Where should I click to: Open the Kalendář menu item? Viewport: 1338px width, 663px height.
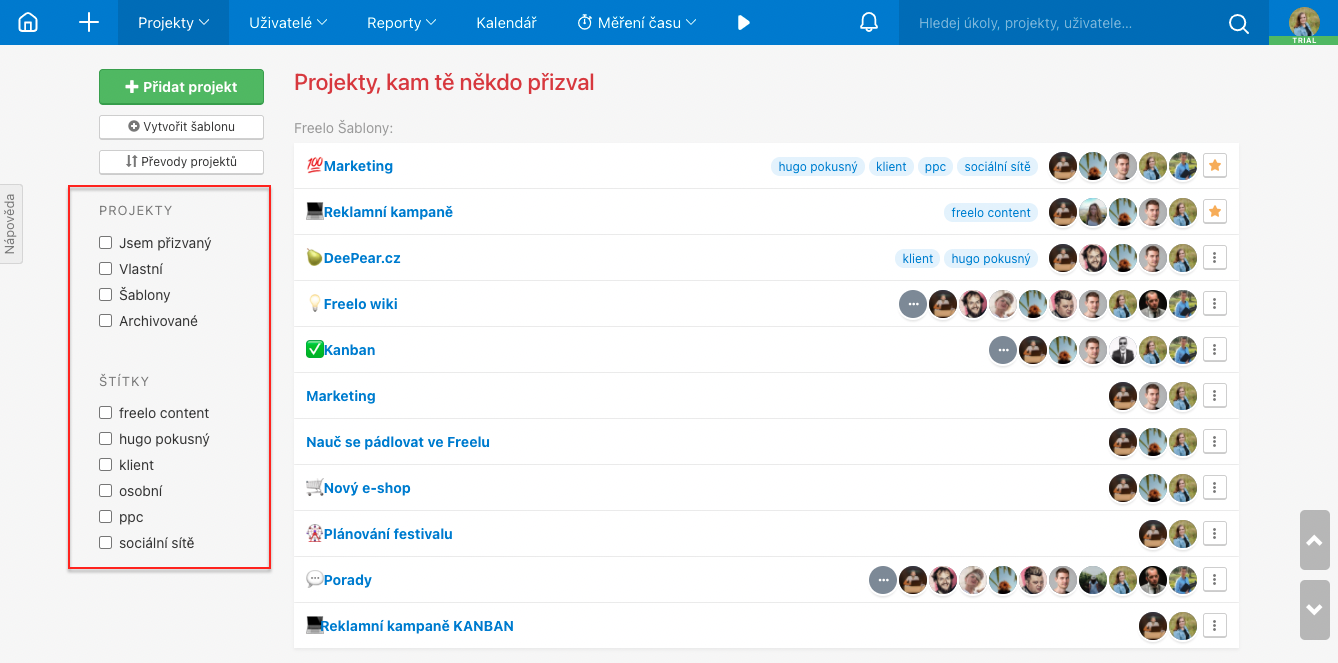tap(506, 22)
